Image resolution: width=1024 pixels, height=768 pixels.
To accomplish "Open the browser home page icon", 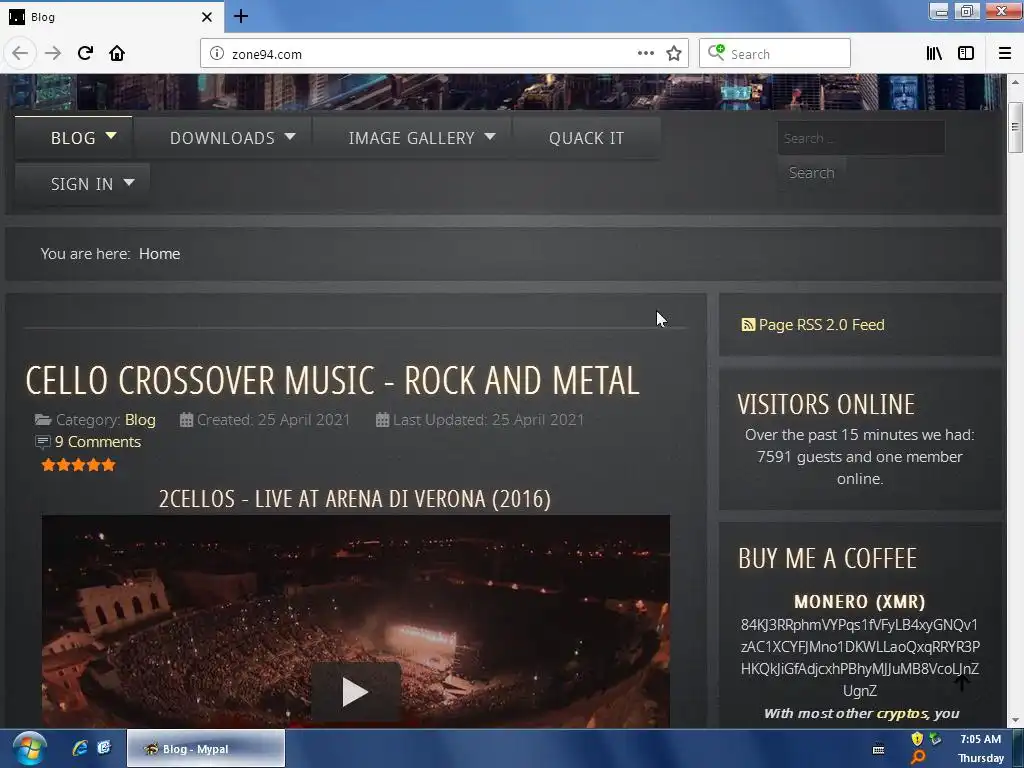I will pos(117,53).
